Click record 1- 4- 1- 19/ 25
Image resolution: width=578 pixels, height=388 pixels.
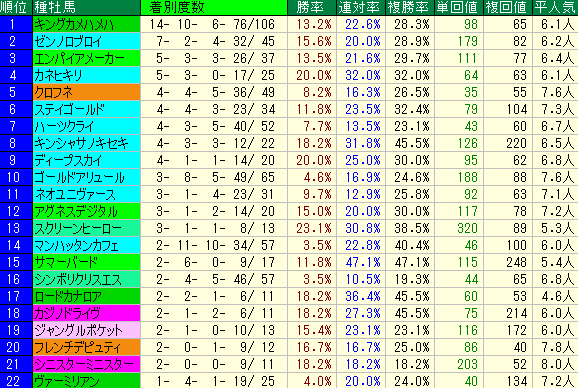tap(214, 381)
